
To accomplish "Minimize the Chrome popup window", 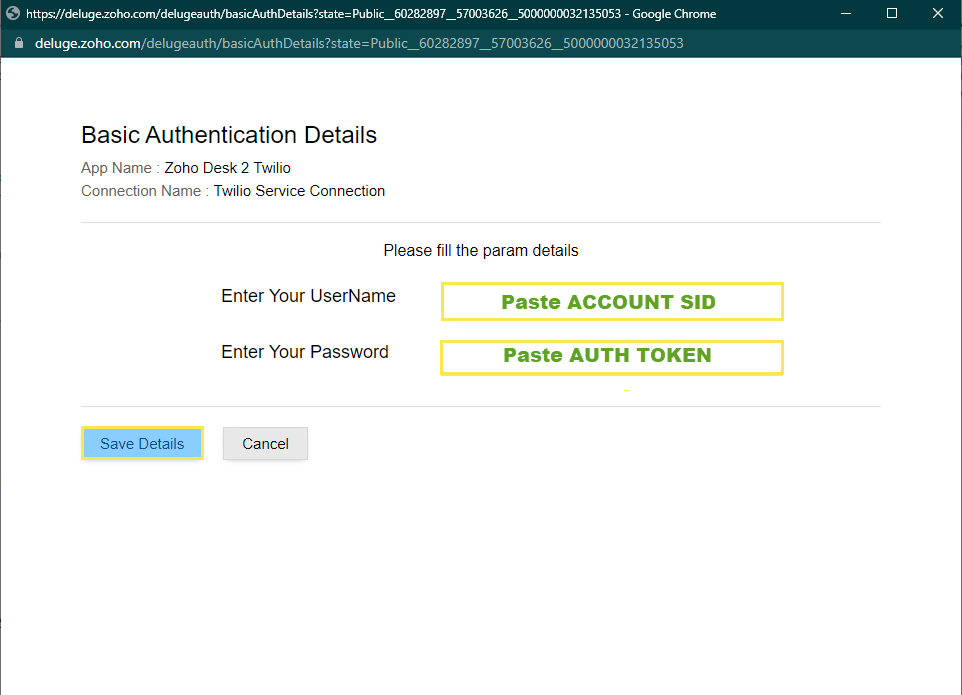I will (x=846, y=13).
